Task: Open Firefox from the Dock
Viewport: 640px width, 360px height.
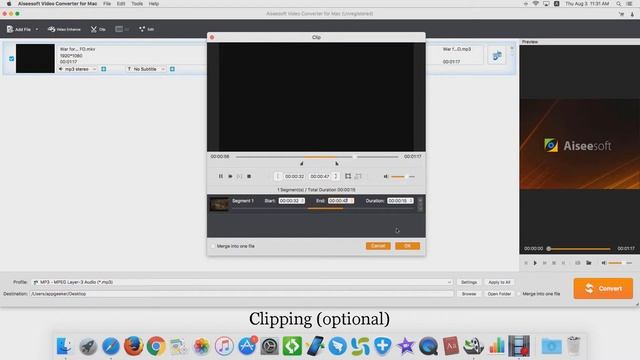Action: pyautogui.click(x=133, y=346)
